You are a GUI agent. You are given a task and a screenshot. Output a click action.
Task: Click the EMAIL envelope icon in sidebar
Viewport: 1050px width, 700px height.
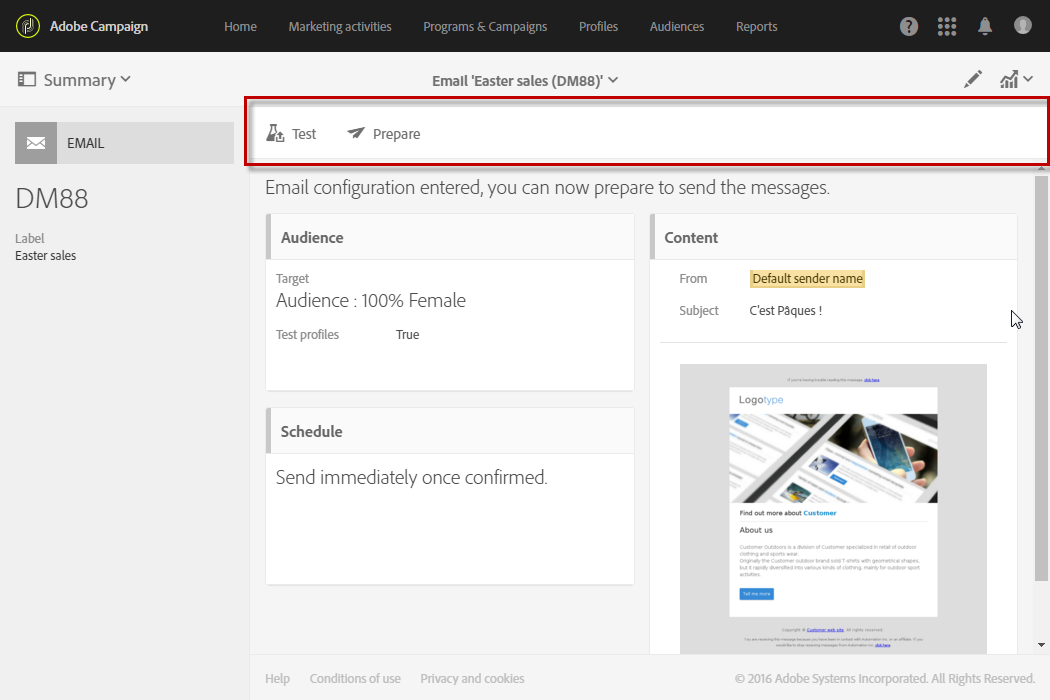tap(36, 143)
